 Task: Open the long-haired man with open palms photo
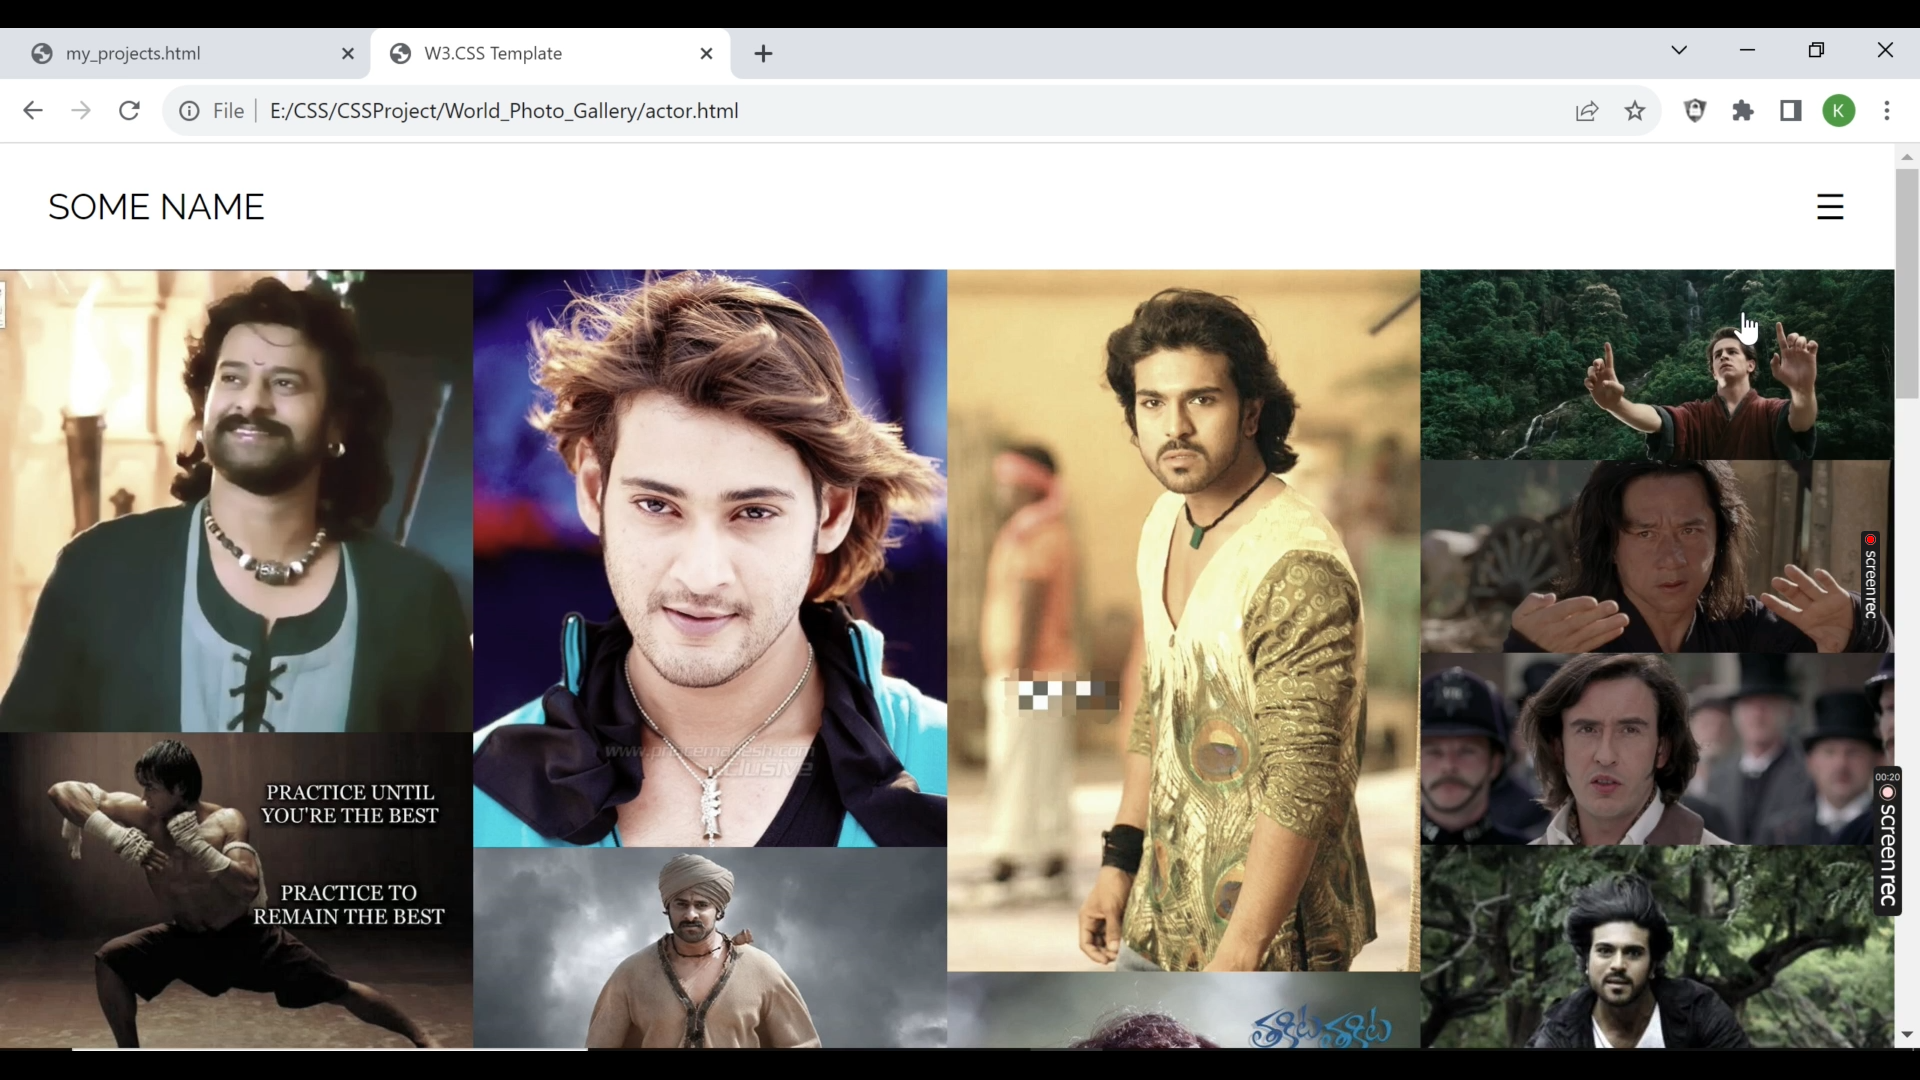(1657, 557)
